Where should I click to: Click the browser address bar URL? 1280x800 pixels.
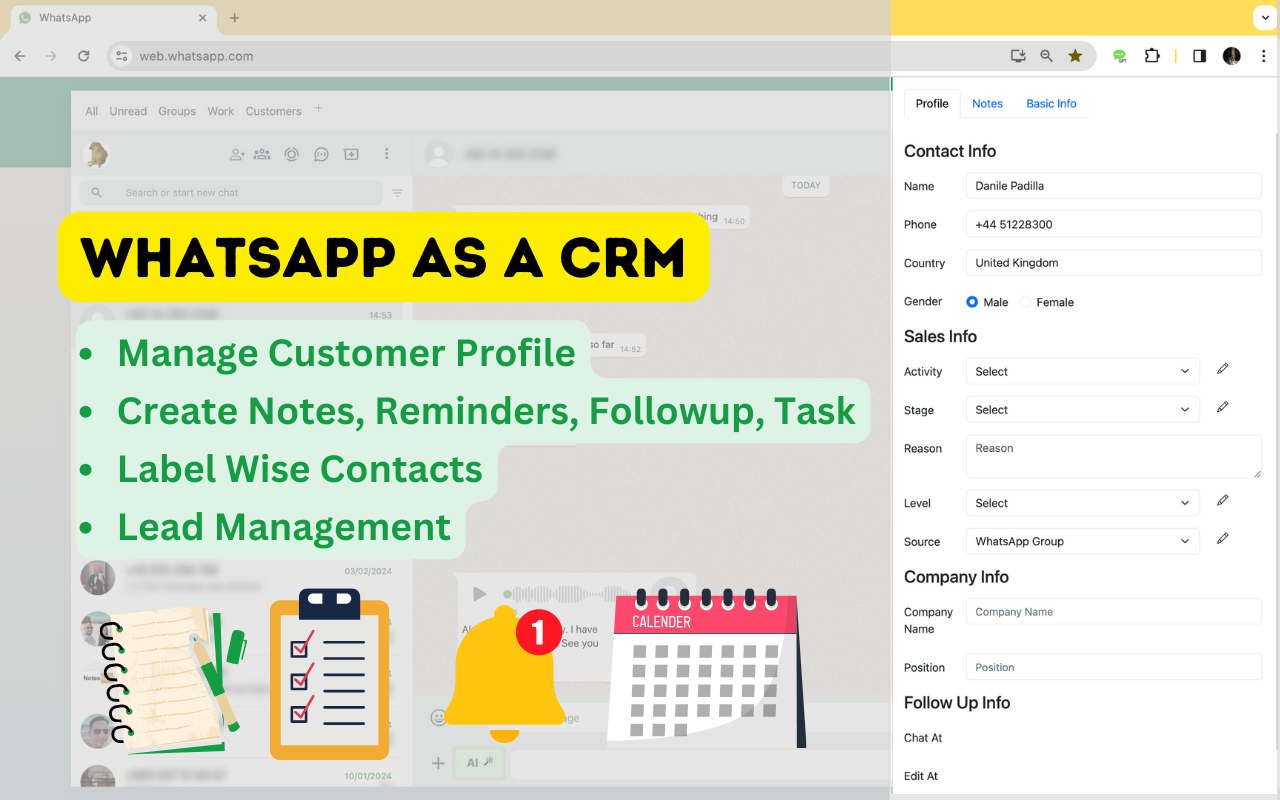(196, 56)
